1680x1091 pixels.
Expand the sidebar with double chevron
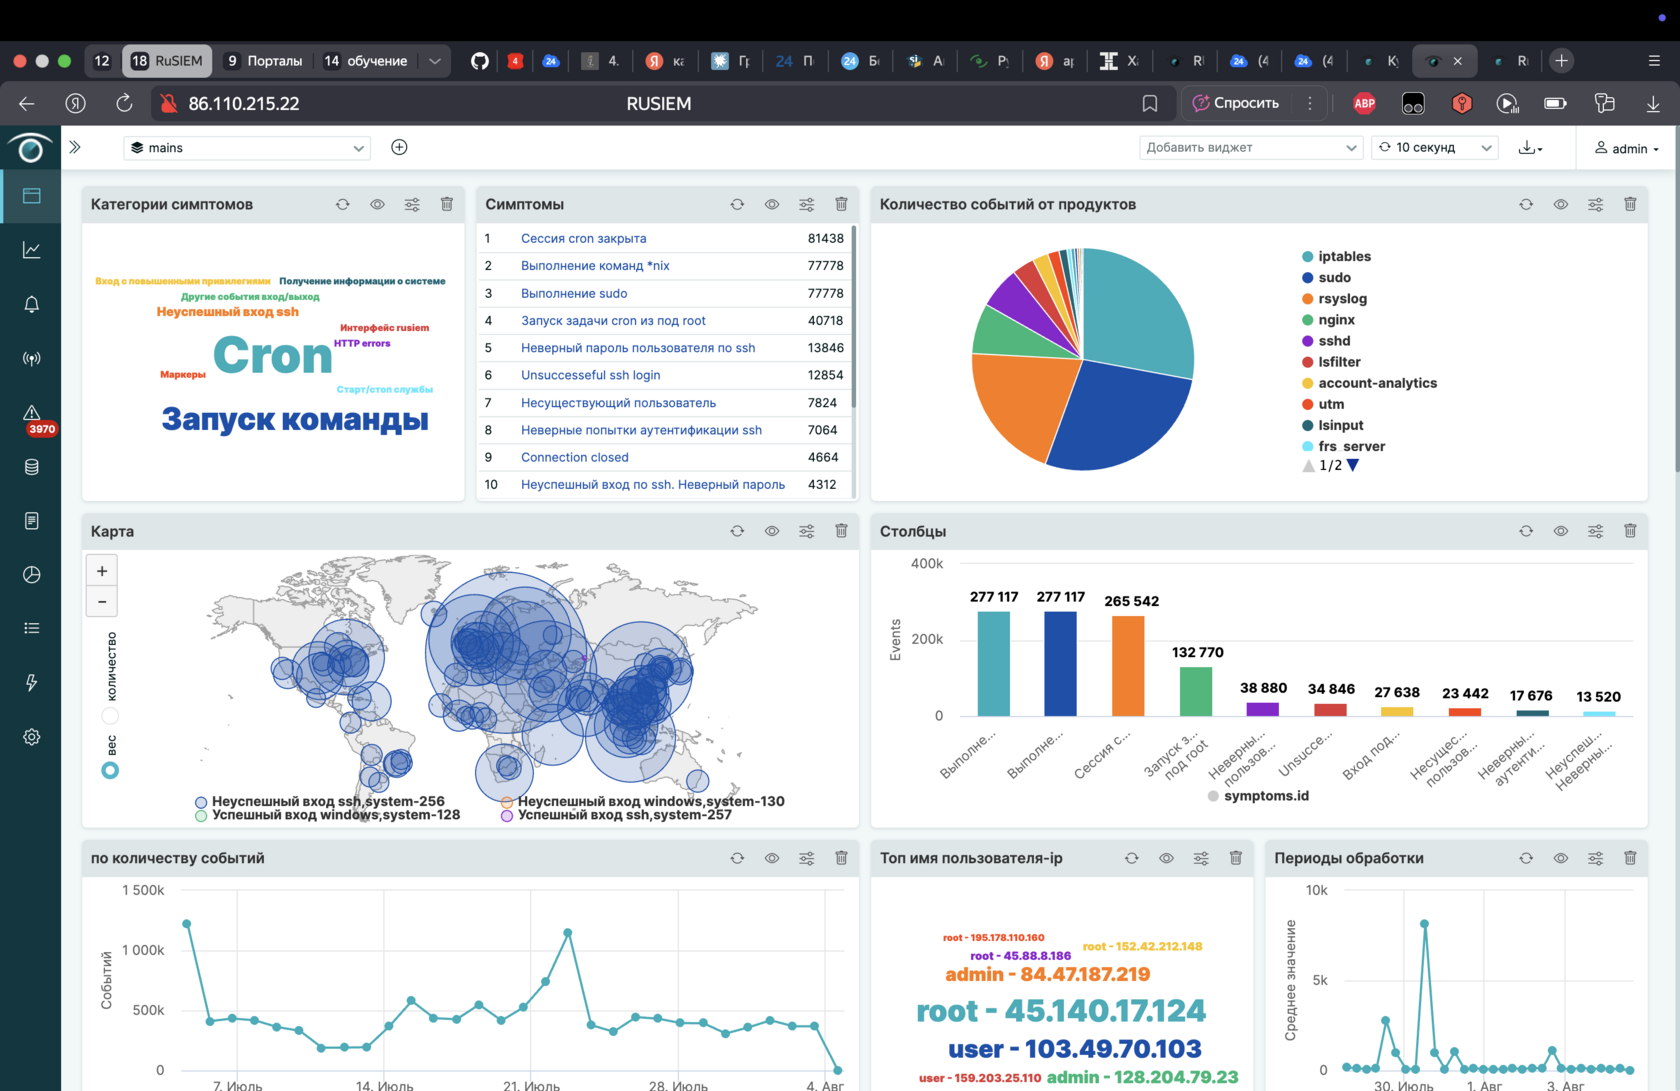click(x=75, y=147)
